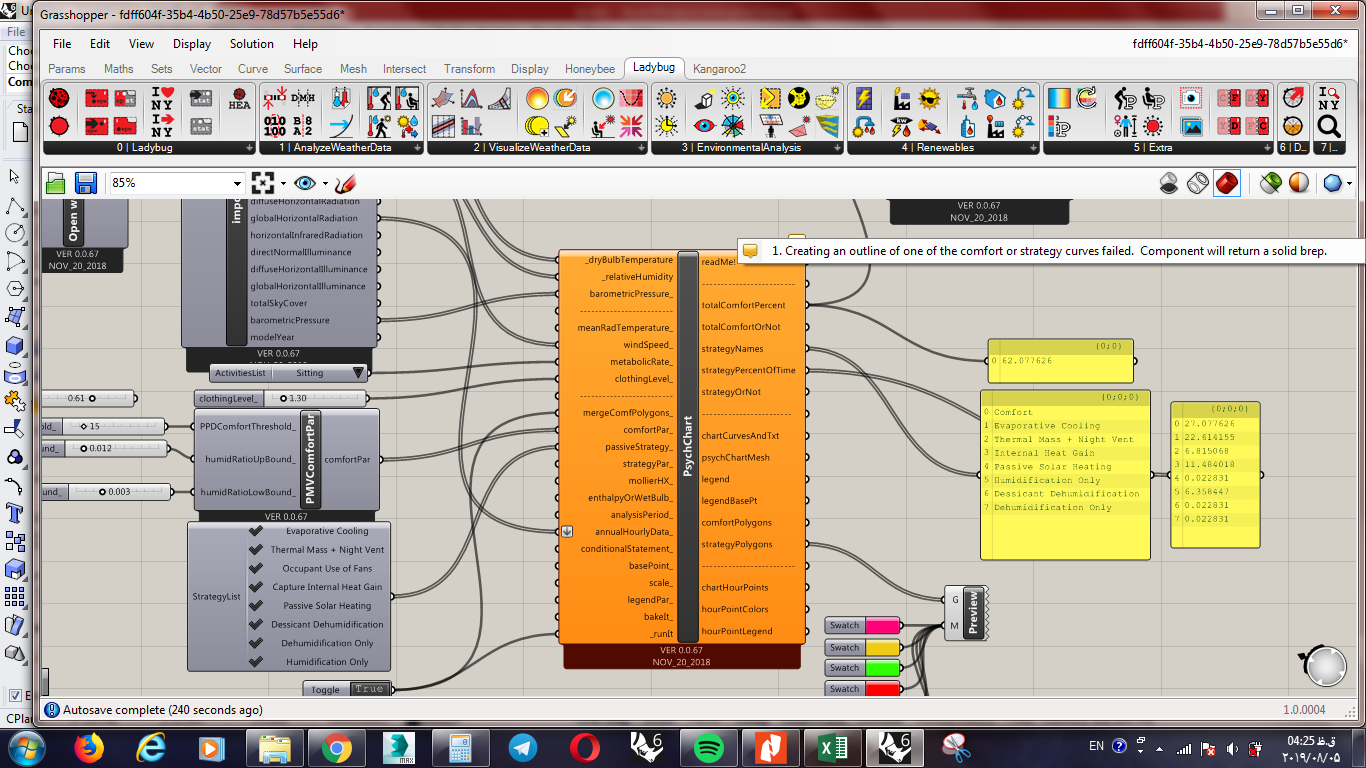Click the Grasshopper canvas navigation compass
The width and height of the screenshot is (1366, 768).
pyautogui.click(x=1326, y=667)
